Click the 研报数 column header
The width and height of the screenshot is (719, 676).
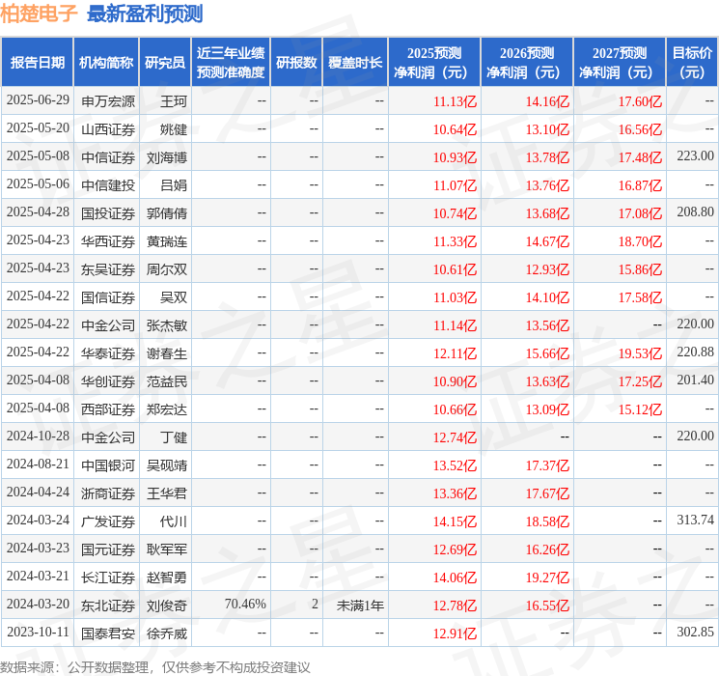[x=296, y=62]
